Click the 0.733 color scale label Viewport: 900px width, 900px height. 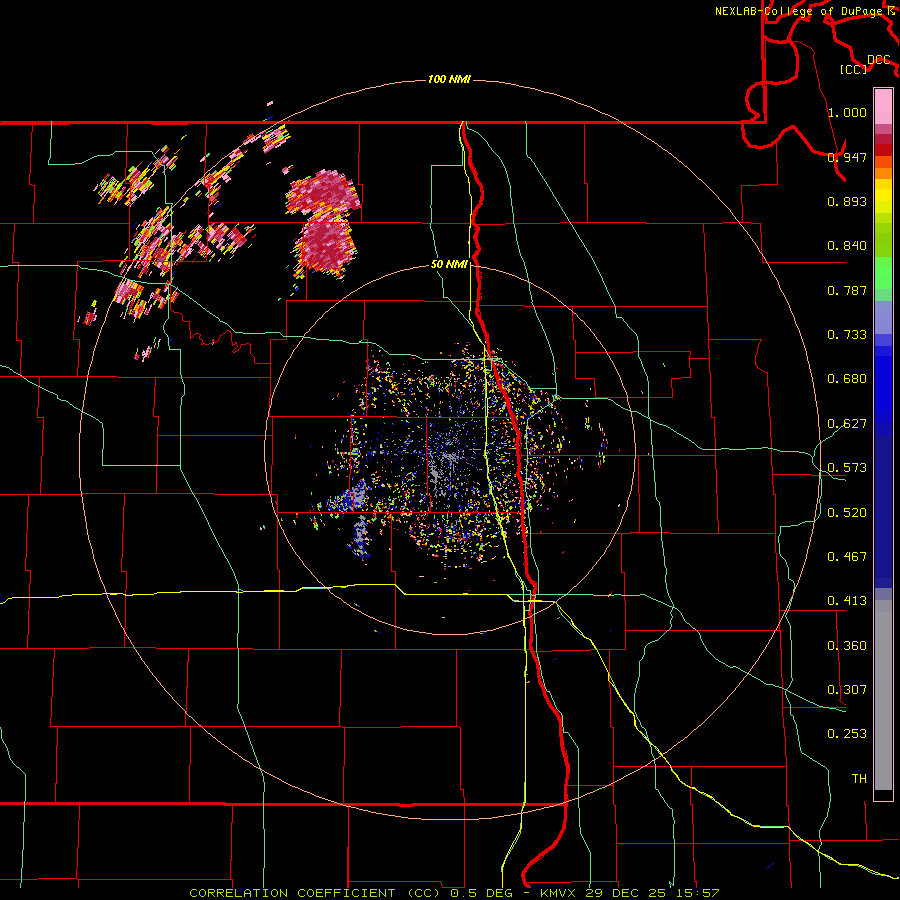(x=847, y=335)
